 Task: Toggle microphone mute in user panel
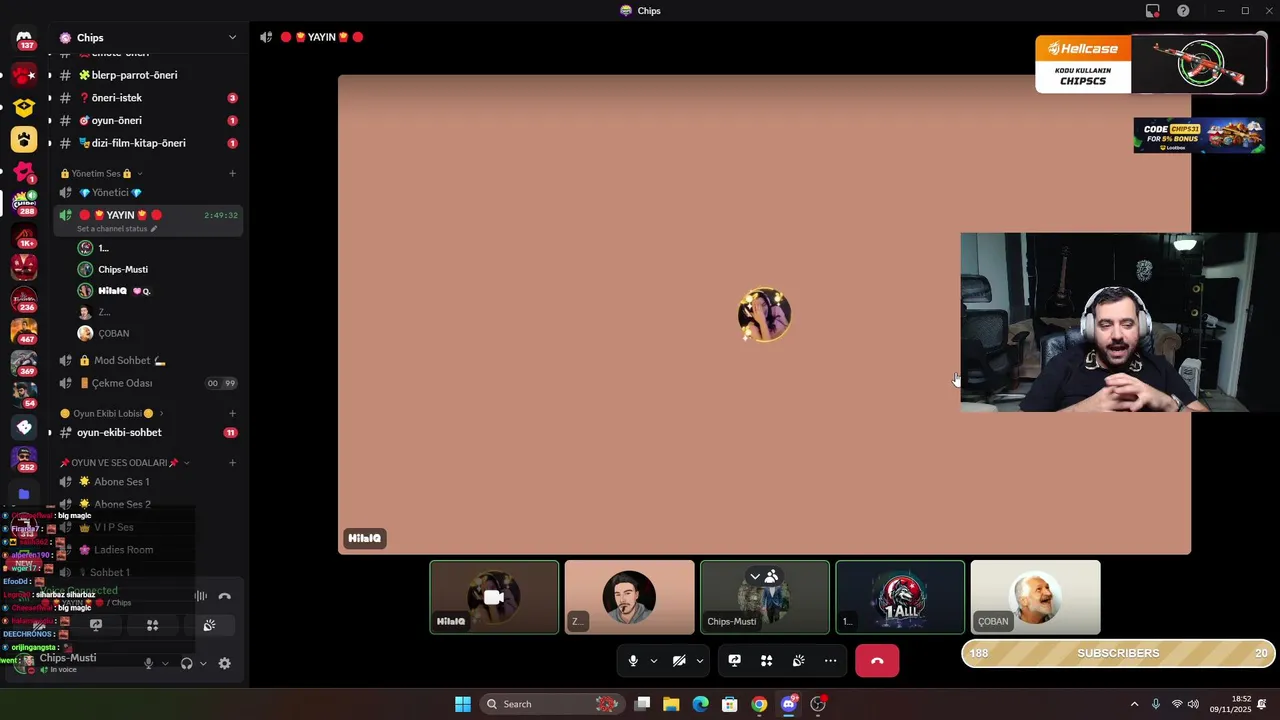148,663
